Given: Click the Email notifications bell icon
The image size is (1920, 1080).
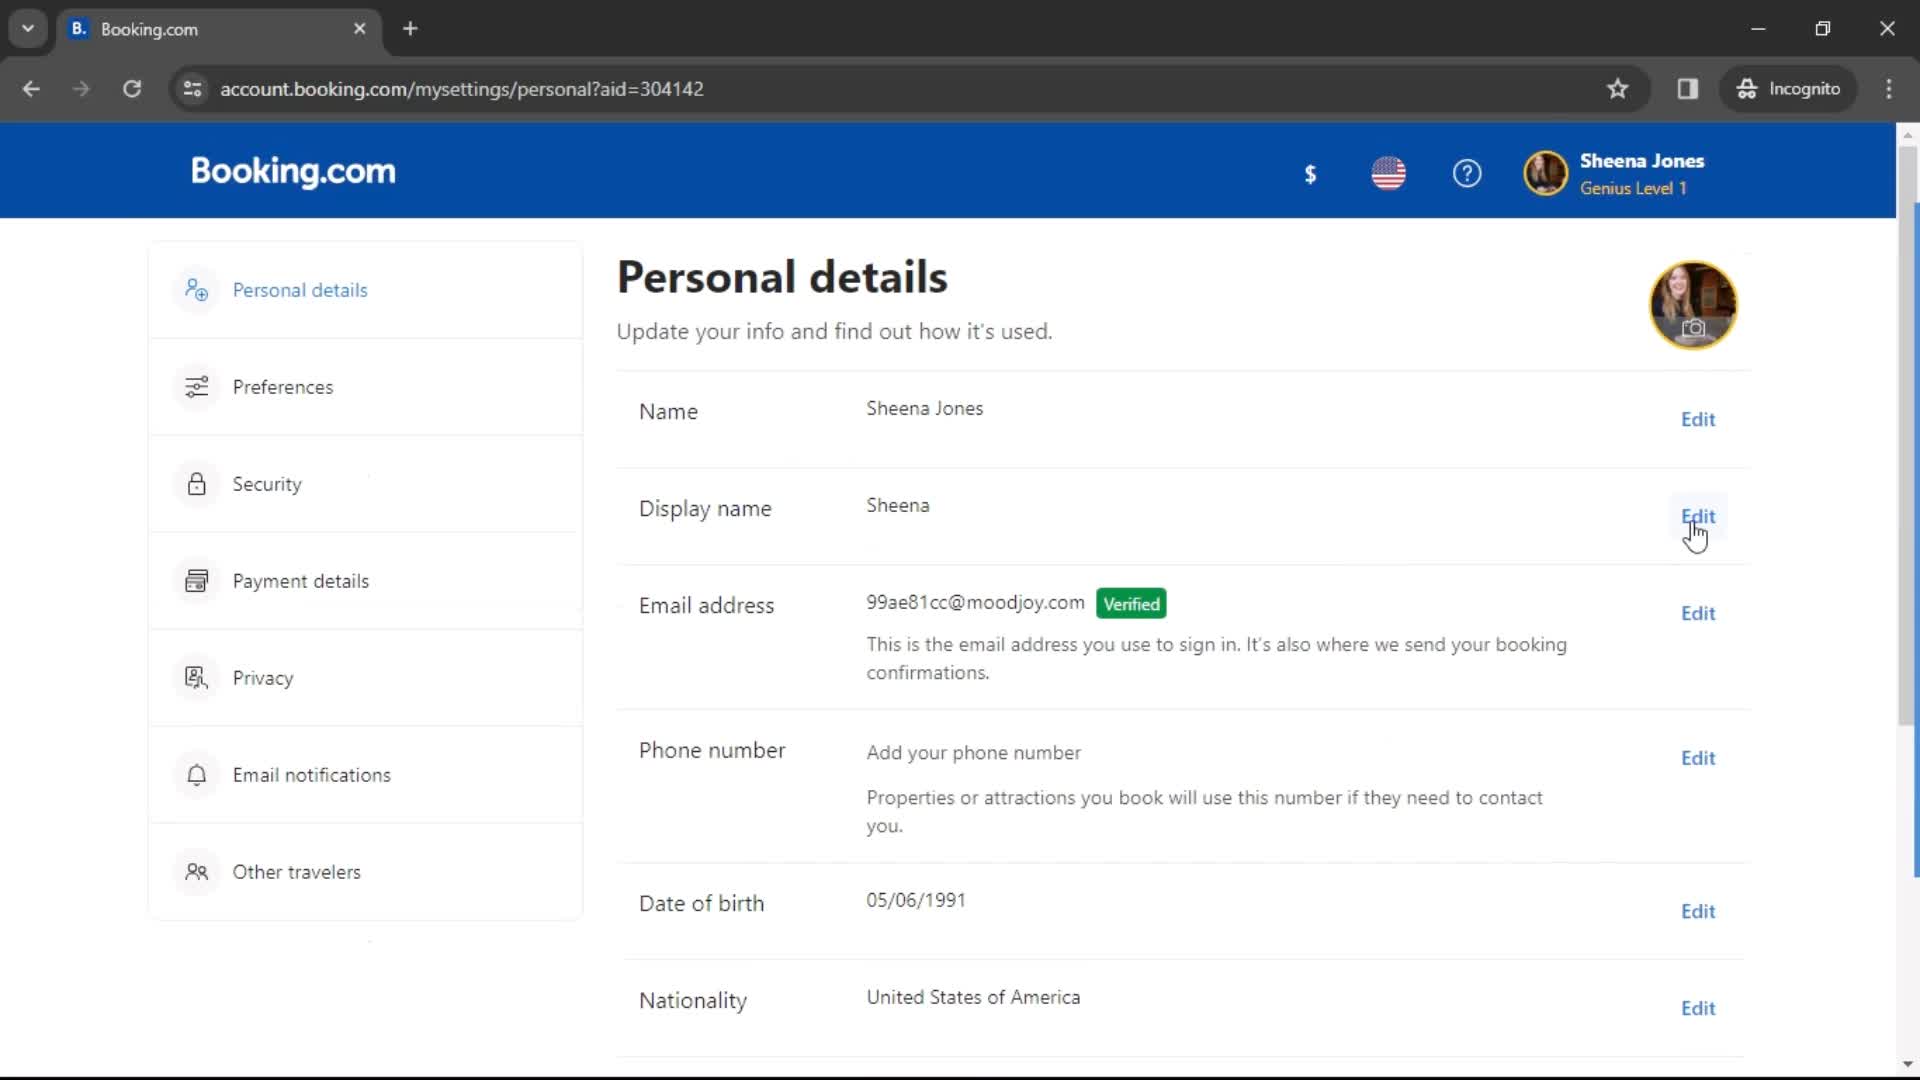Looking at the screenshot, I should coord(196,775).
